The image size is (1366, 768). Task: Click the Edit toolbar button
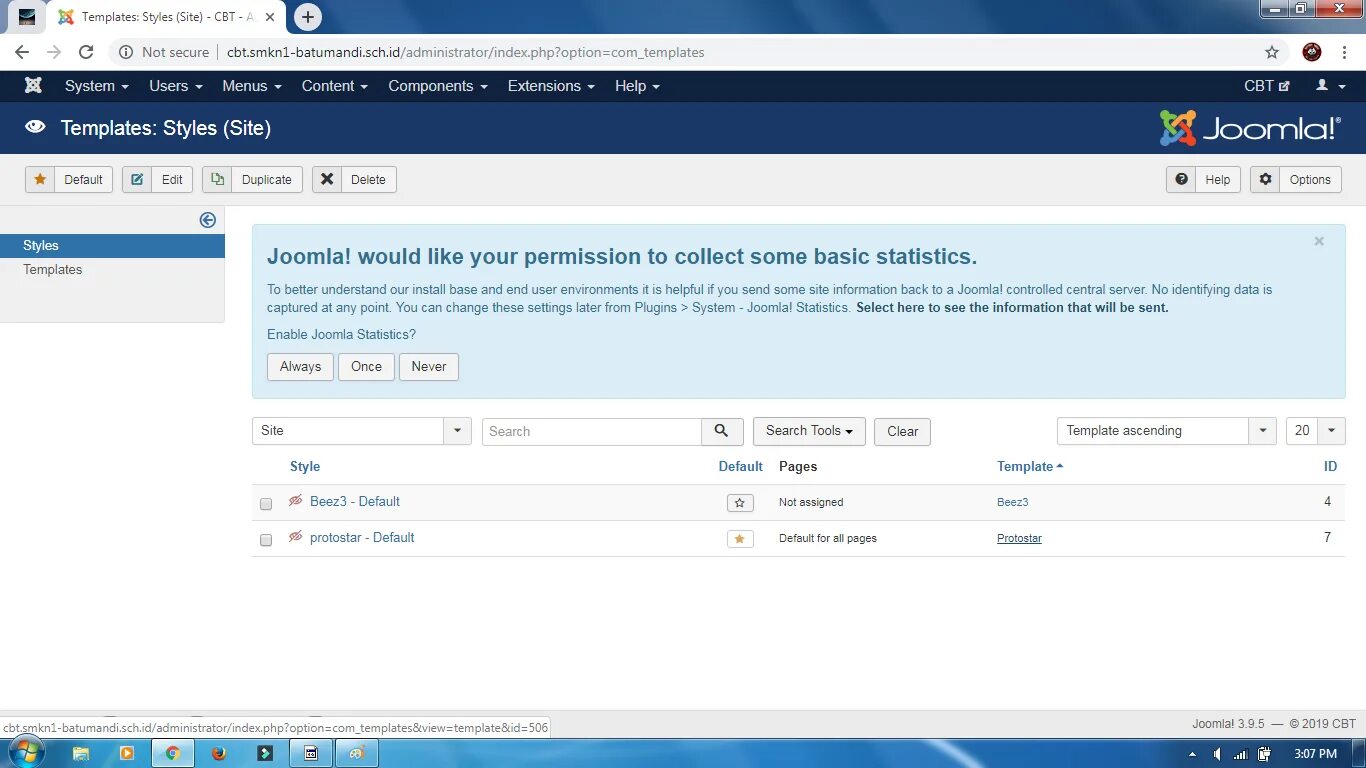(x=158, y=180)
